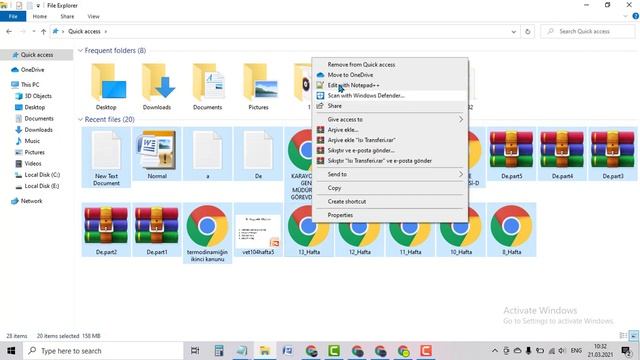
Task: Open the Share ribbon tab
Action: (x=67, y=16)
